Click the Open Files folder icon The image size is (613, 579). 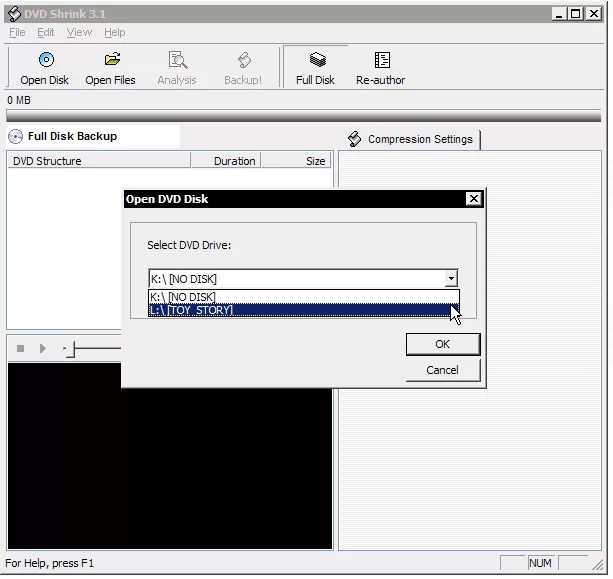pos(112,59)
